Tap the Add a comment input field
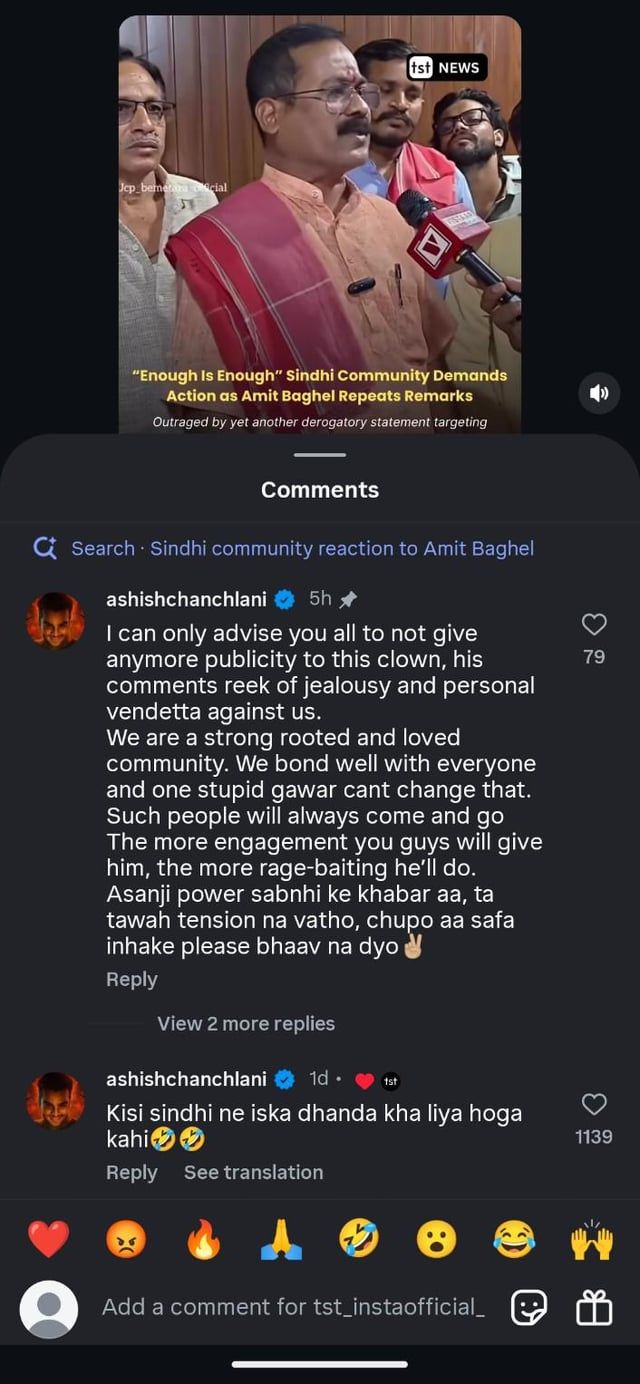This screenshot has height=1384, width=640. (x=293, y=1307)
